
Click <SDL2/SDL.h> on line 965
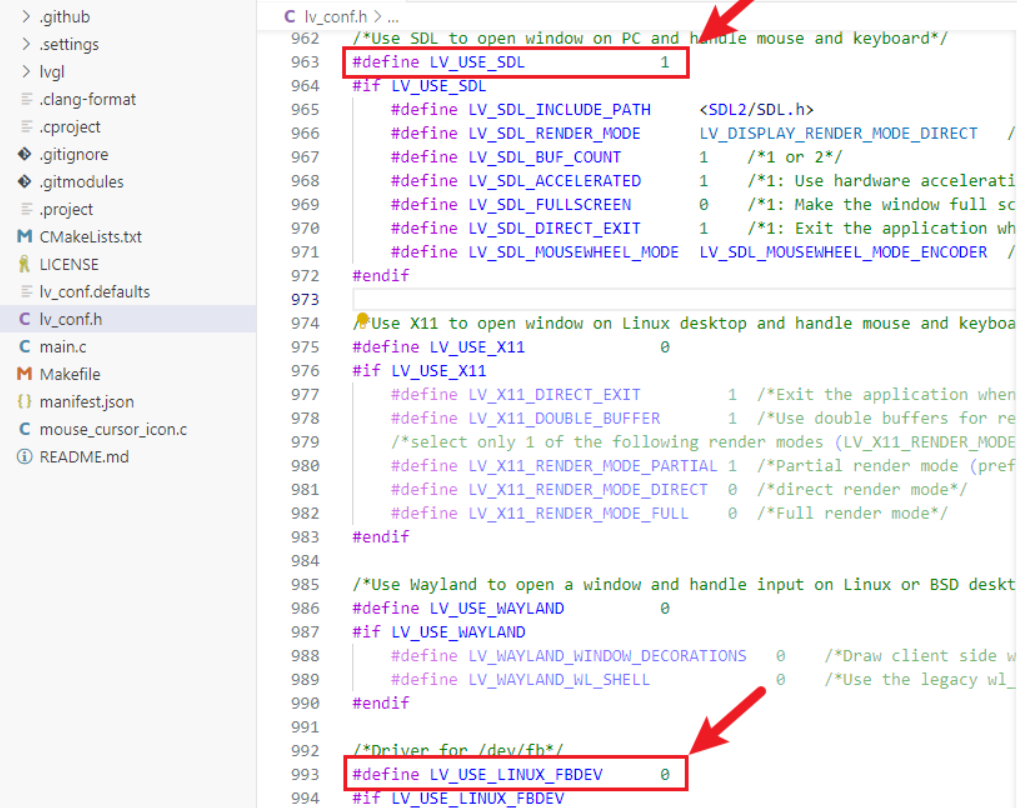tap(756, 110)
